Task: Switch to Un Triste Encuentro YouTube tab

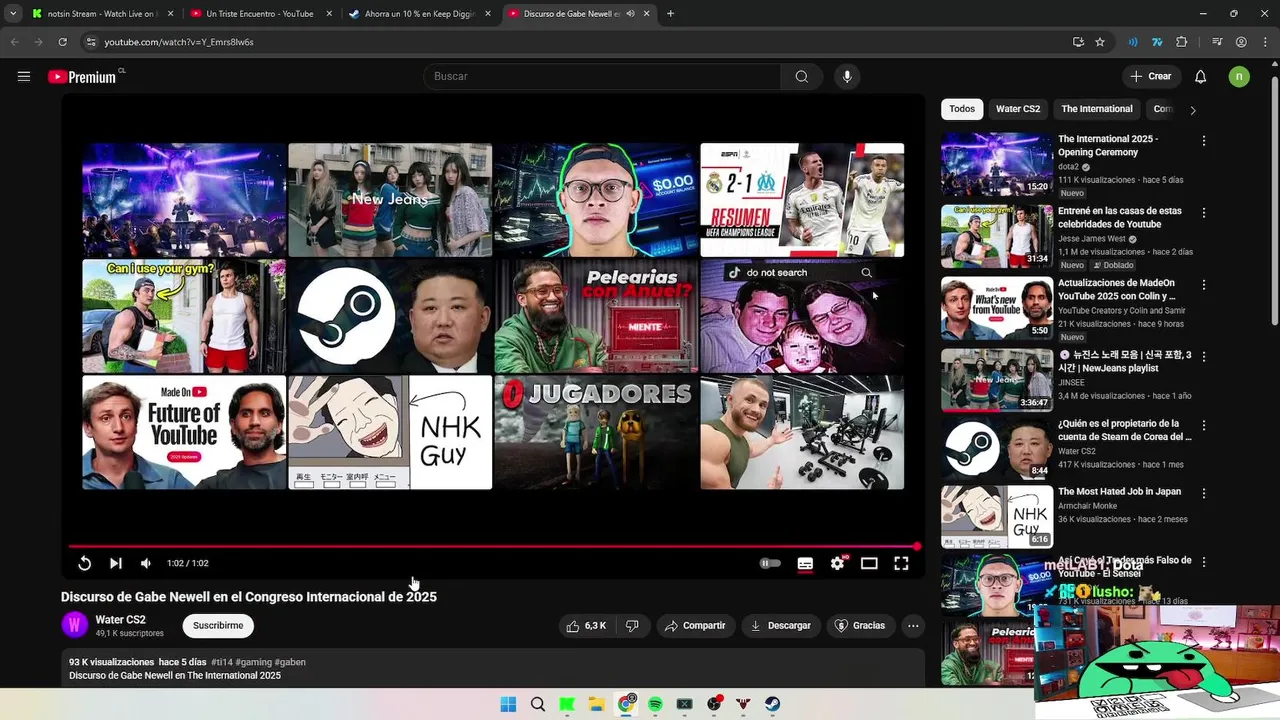Action: [259, 14]
